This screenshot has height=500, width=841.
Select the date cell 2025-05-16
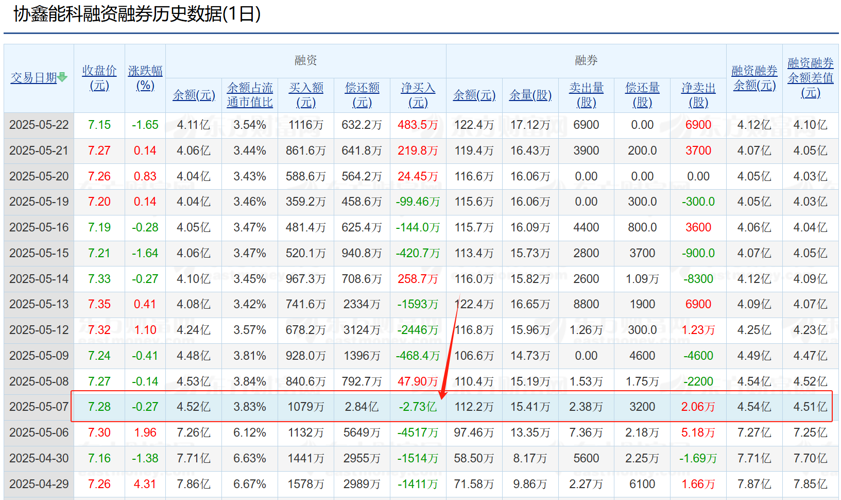(39, 227)
